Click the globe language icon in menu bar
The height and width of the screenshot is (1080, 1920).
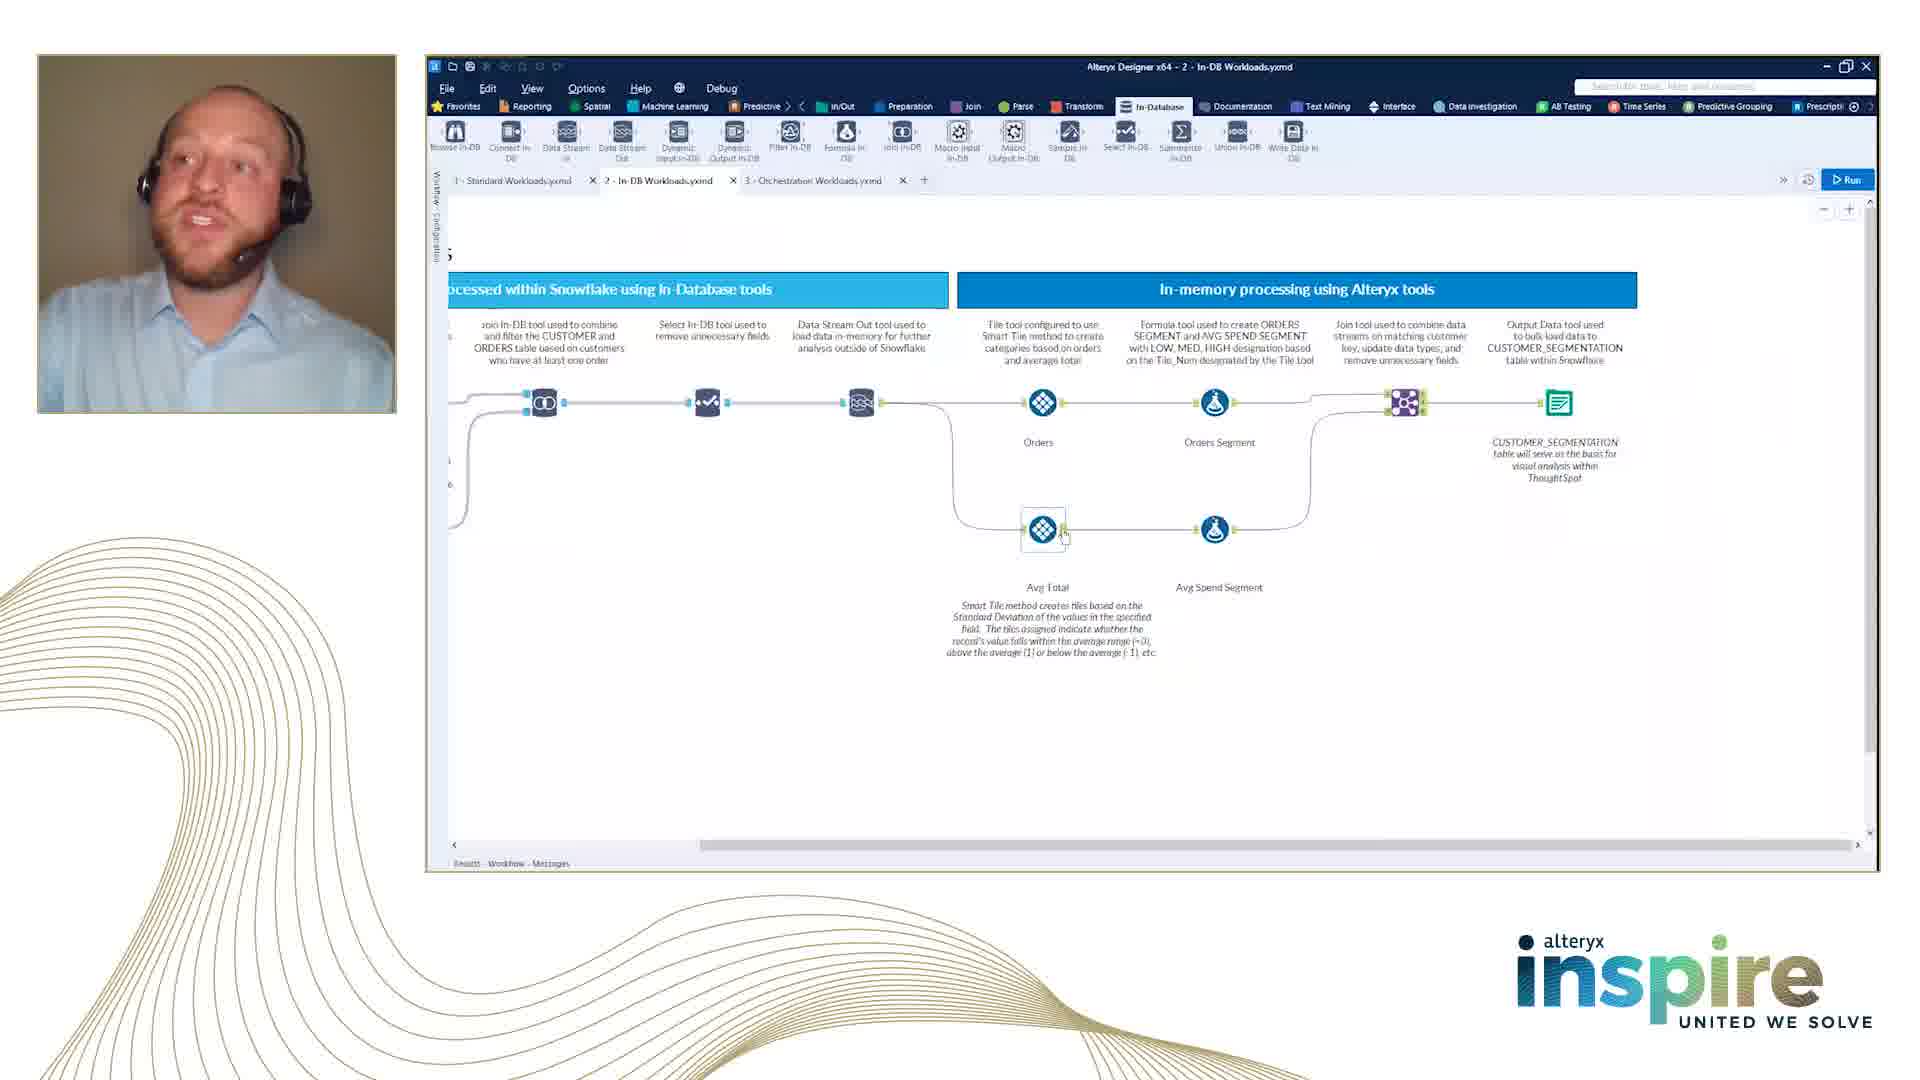(x=679, y=88)
